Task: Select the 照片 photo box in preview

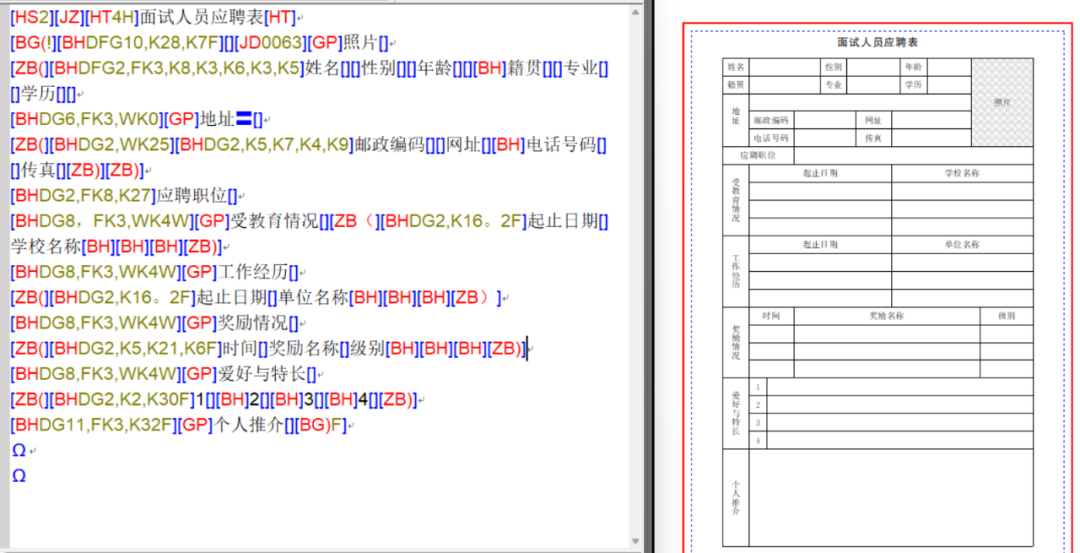Action: point(1002,102)
